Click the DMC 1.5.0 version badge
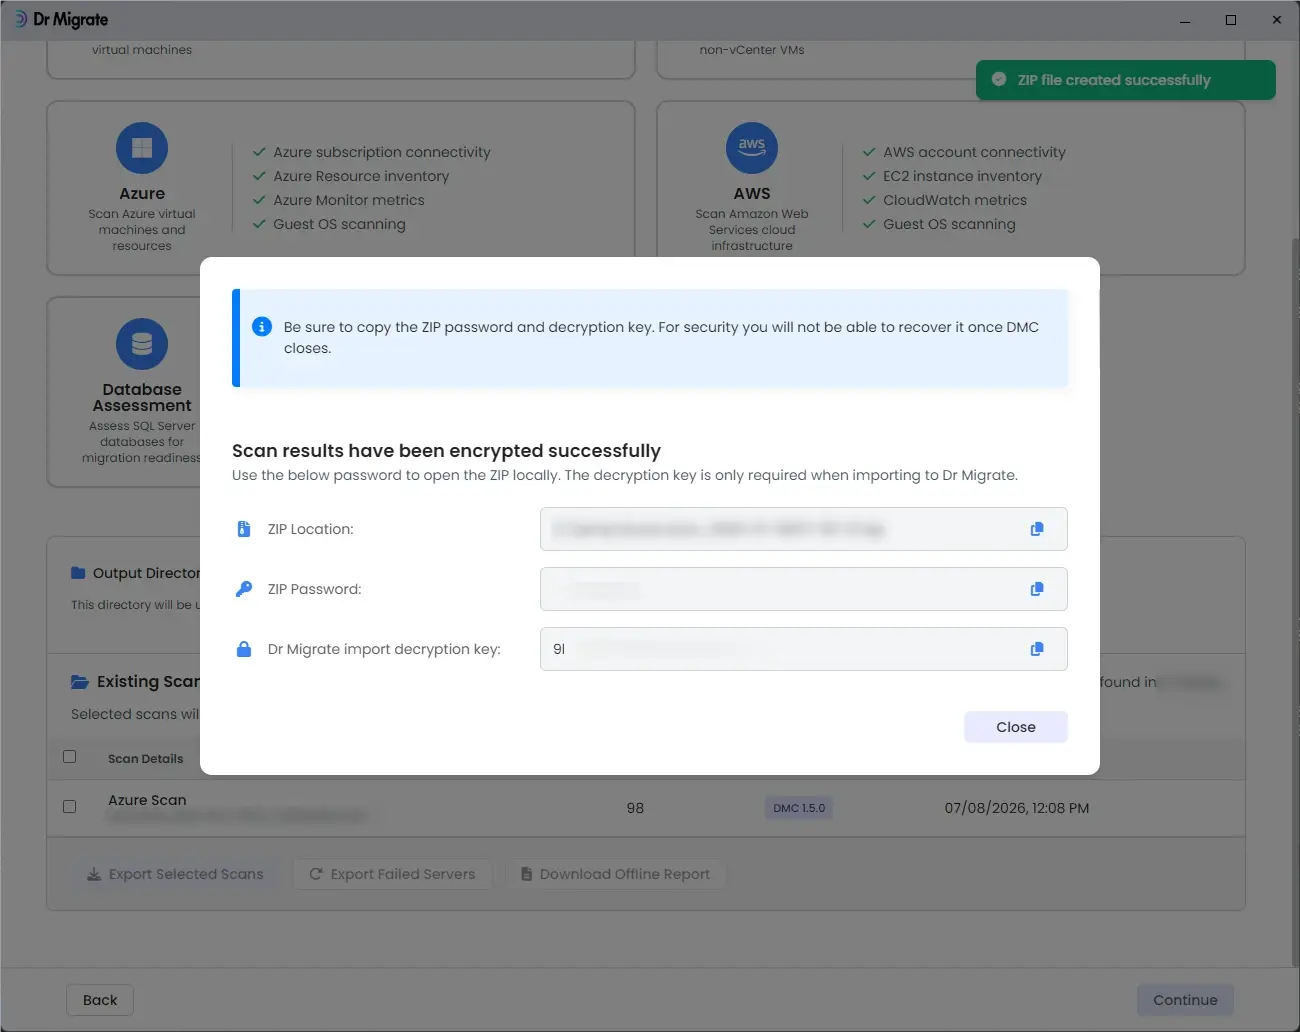1300x1032 pixels. coord(799,808)
